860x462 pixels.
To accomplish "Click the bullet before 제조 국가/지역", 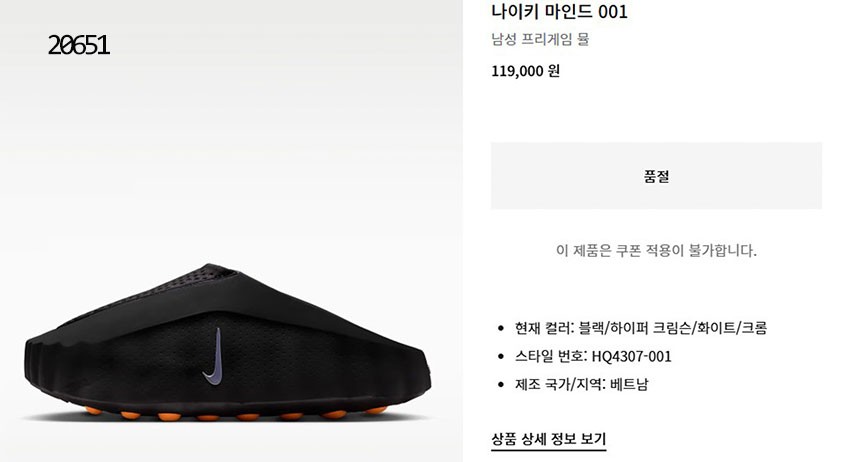I will 500,385.
